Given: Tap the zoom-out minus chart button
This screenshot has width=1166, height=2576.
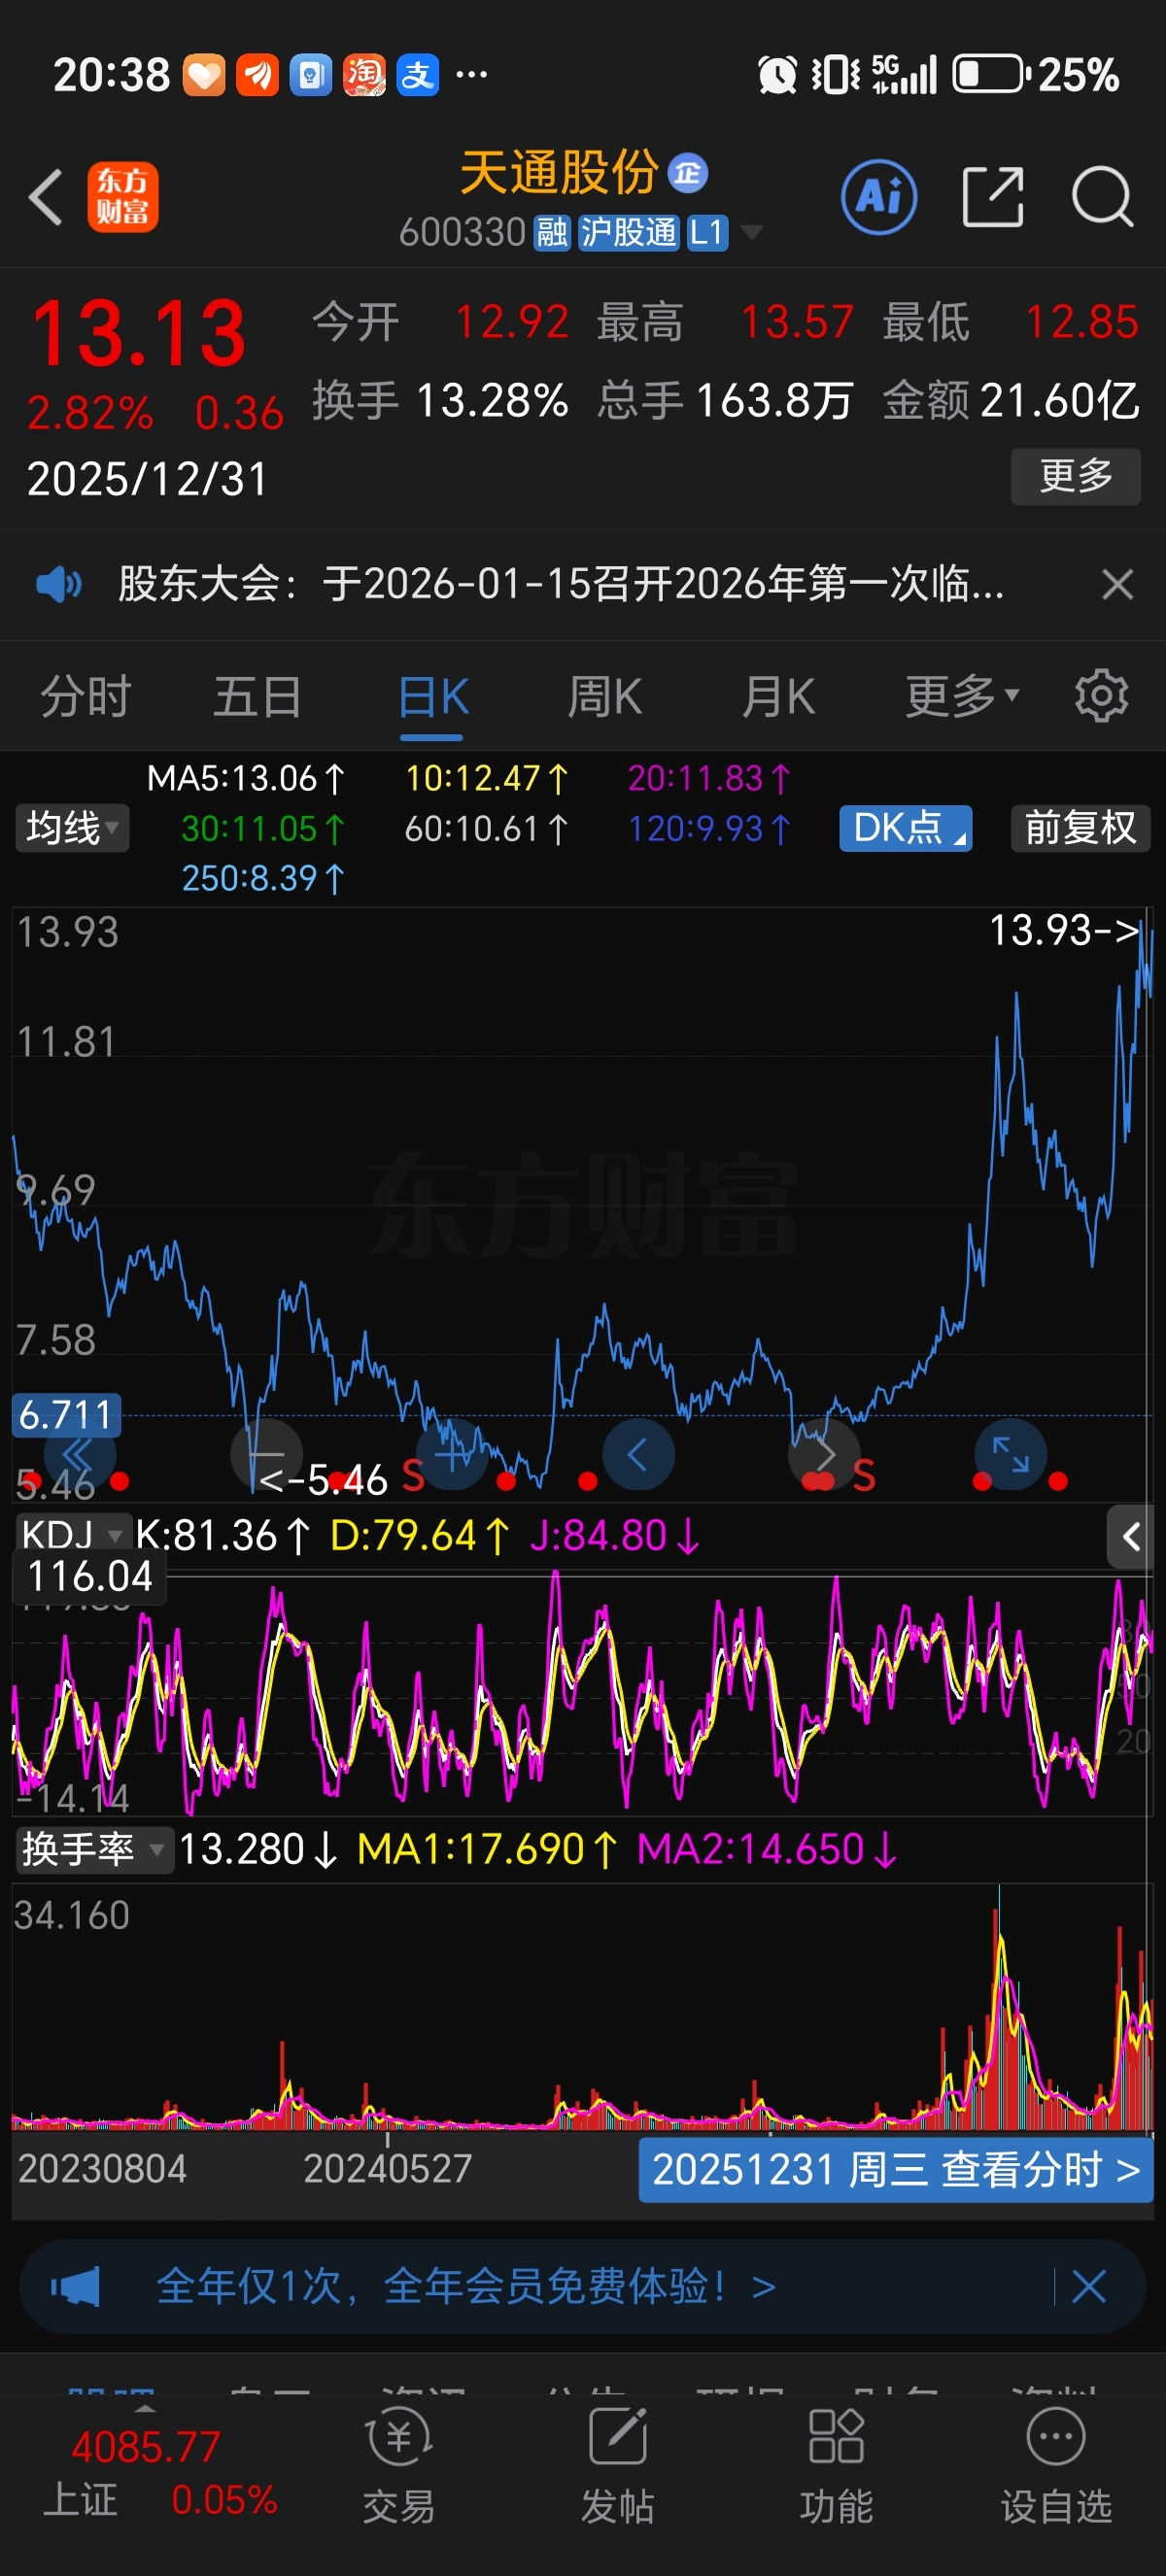Looking at the screenshot, I should pyautogui.click(x=266, y=1454).
